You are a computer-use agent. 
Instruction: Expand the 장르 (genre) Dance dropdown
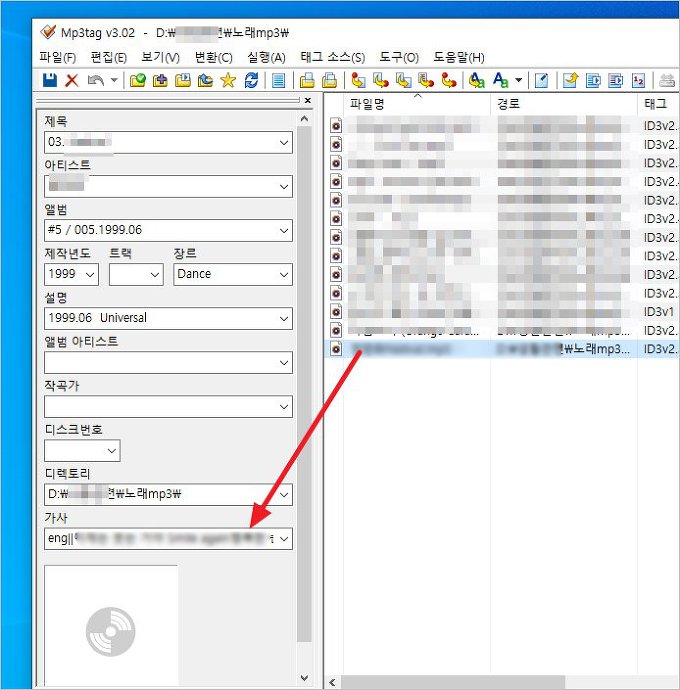click(282, 274)
